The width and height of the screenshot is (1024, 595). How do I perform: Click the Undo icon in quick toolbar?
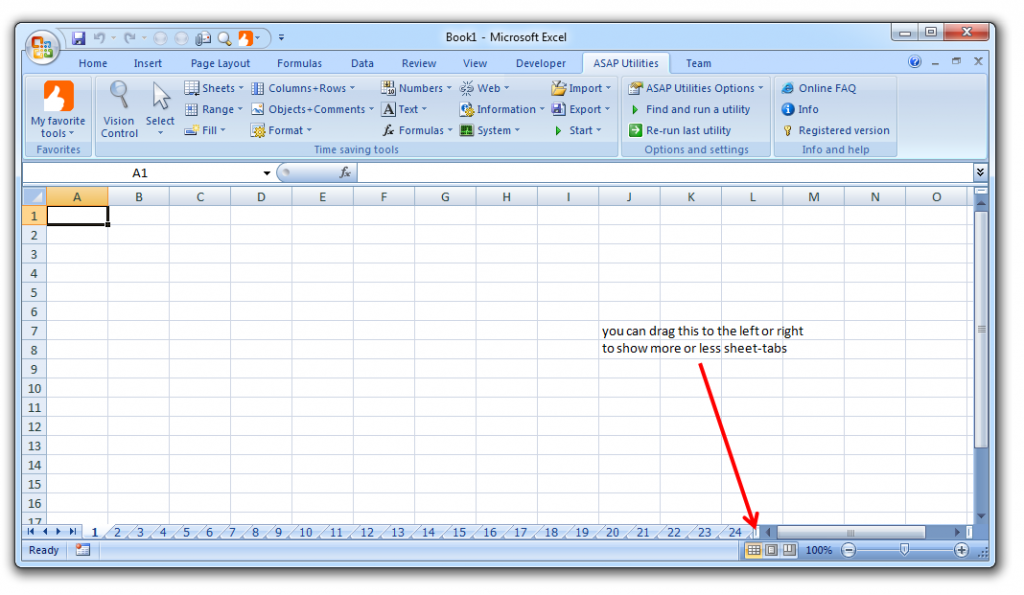(99, 38)
